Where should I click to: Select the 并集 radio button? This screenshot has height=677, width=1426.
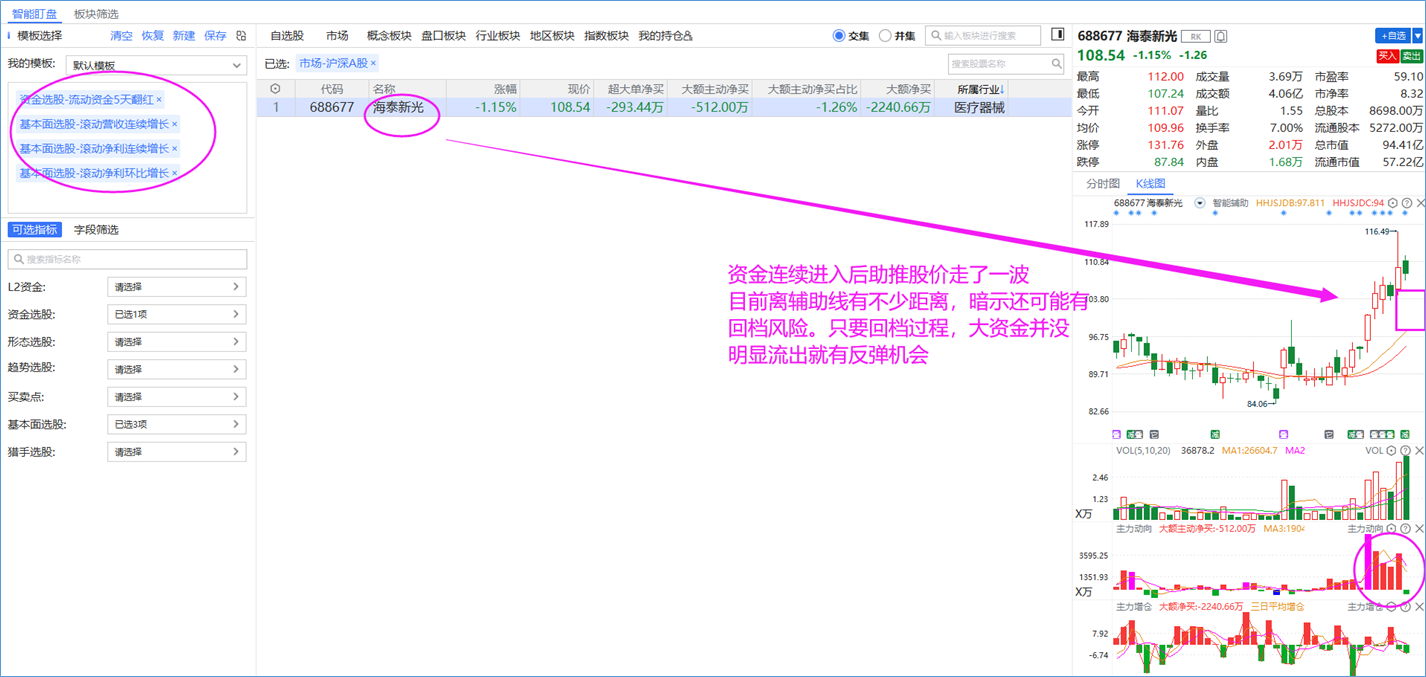tap(885, 36)
